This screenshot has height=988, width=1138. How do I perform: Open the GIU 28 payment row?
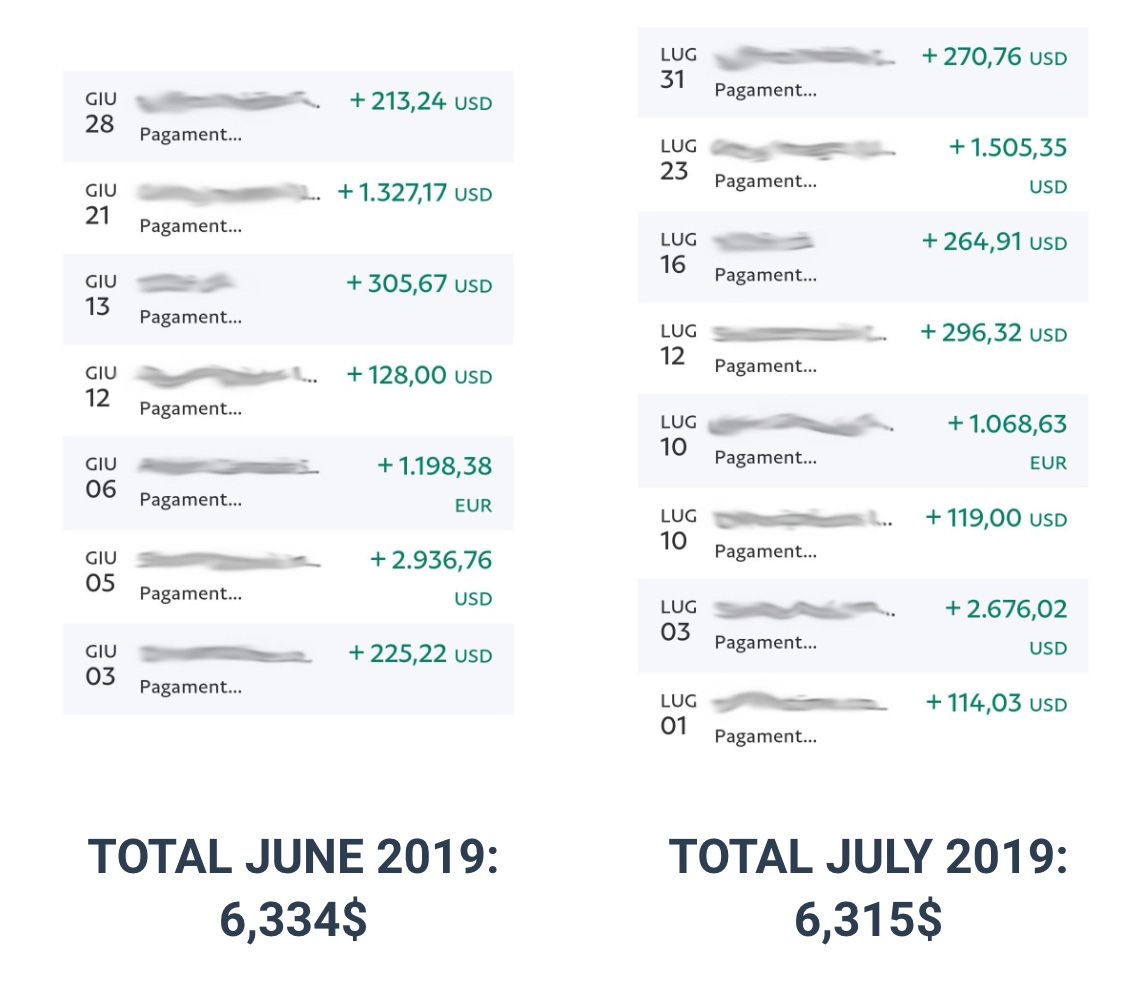click(x=288, y=116)
